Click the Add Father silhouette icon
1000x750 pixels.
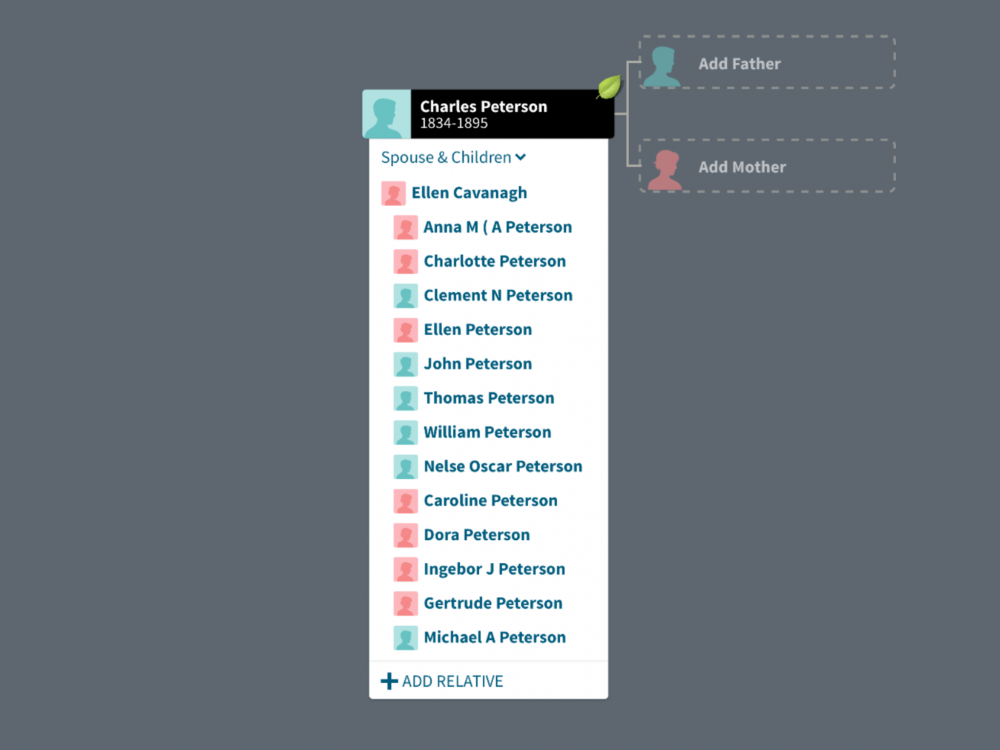(662, 65)
